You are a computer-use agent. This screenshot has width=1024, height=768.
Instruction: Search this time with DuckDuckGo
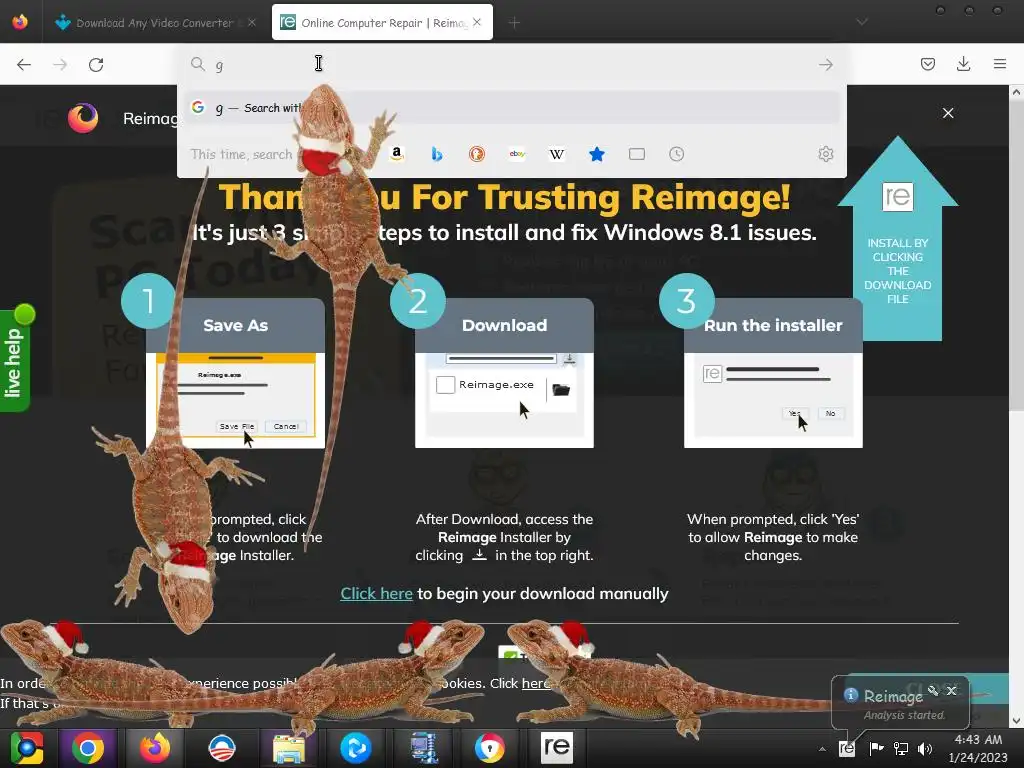[x=477, y=154]
